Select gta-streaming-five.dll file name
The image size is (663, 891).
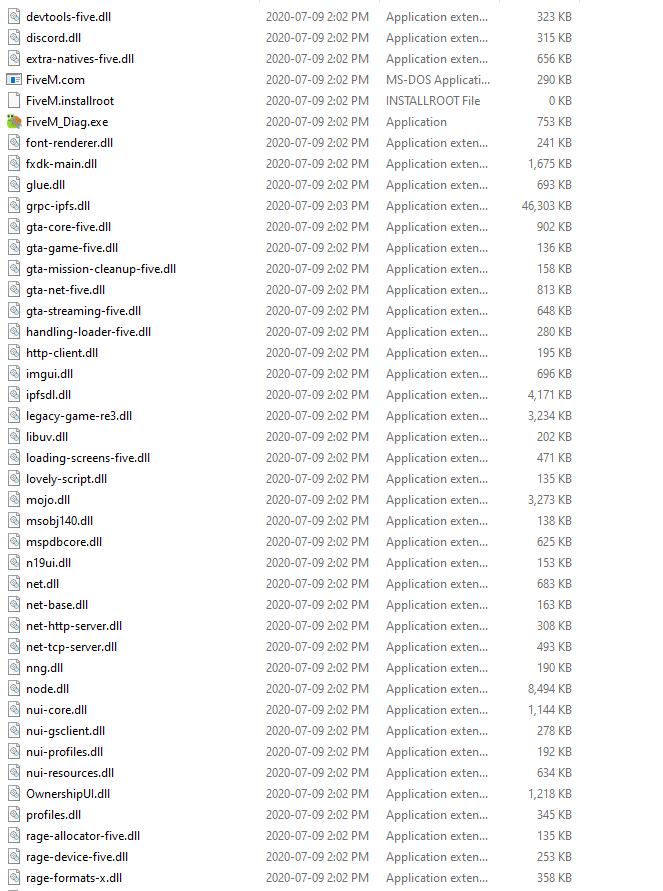point(84,311)
